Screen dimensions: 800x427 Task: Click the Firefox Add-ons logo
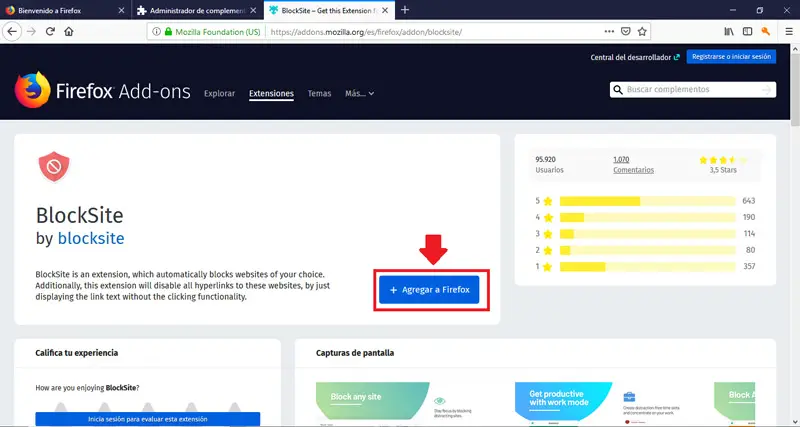(103, 90)
